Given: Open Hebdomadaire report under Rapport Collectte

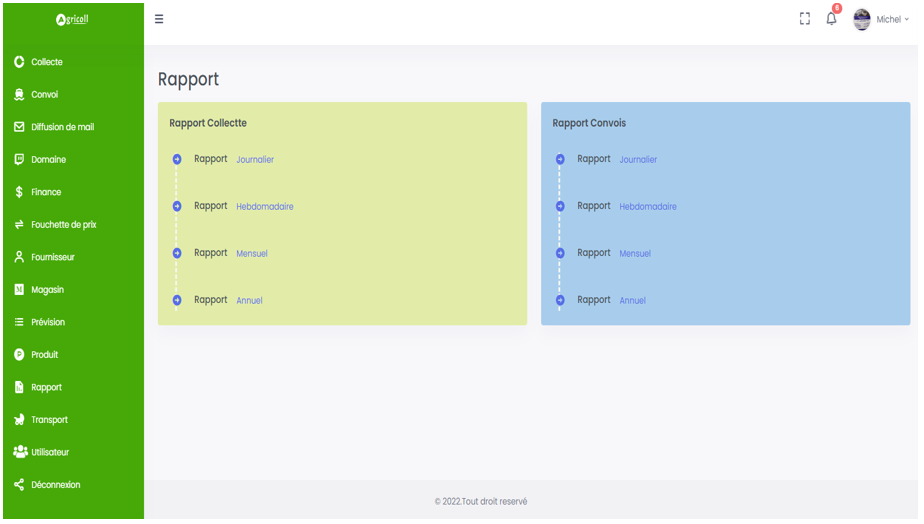Looking at the screenshot, I should pos(265,207).
